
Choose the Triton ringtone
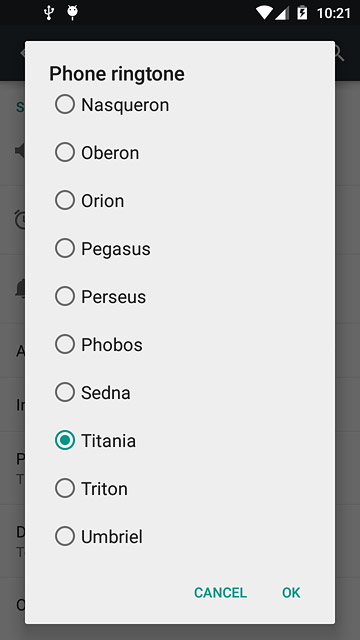64,488
